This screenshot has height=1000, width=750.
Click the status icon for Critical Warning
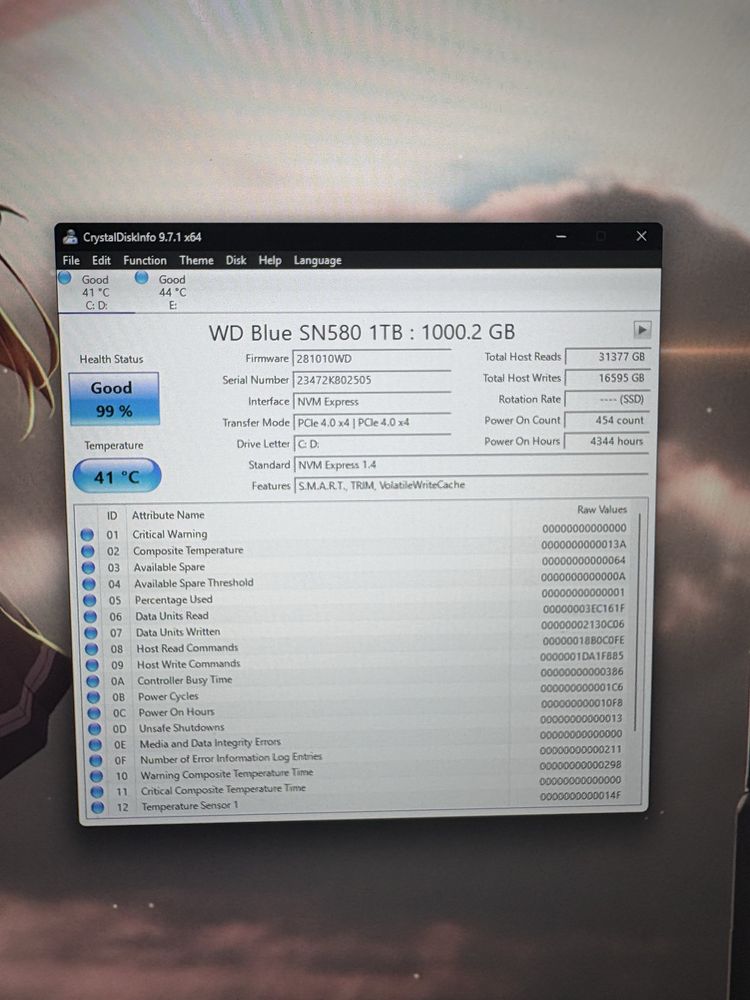[87, 534]
